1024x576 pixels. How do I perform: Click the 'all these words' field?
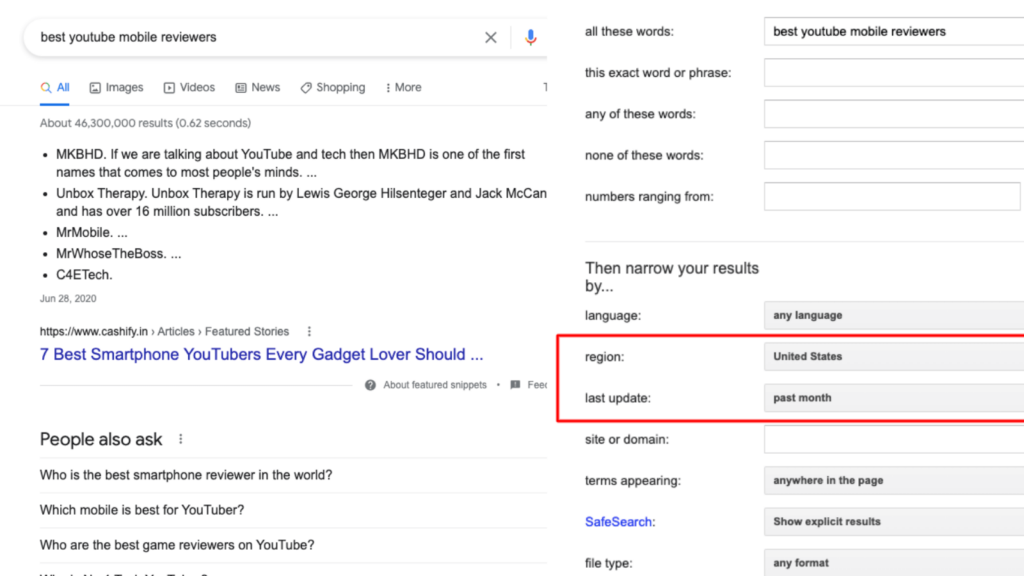(x=894, y=31)
